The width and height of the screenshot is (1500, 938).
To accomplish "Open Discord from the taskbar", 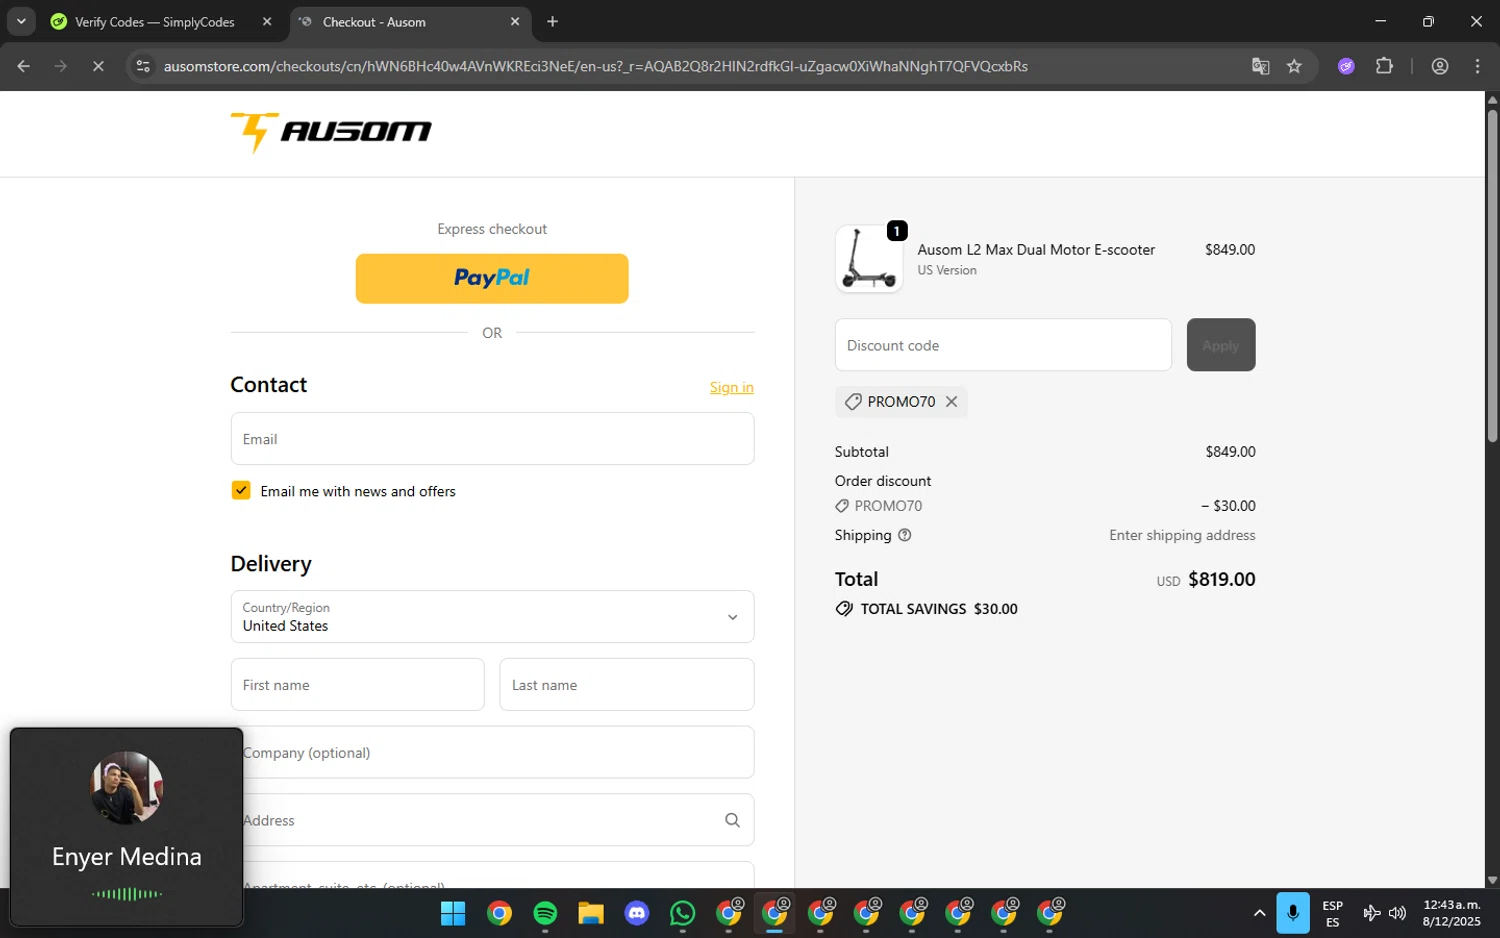I will click(x=637, y=913).
